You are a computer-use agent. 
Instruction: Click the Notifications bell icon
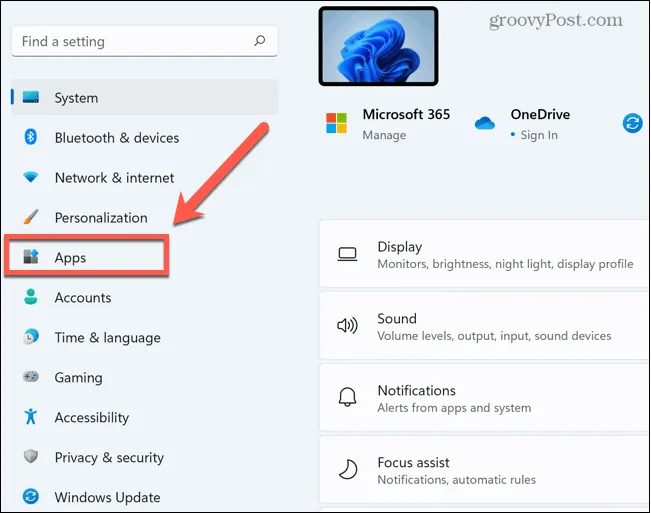[x=347, y=397]
